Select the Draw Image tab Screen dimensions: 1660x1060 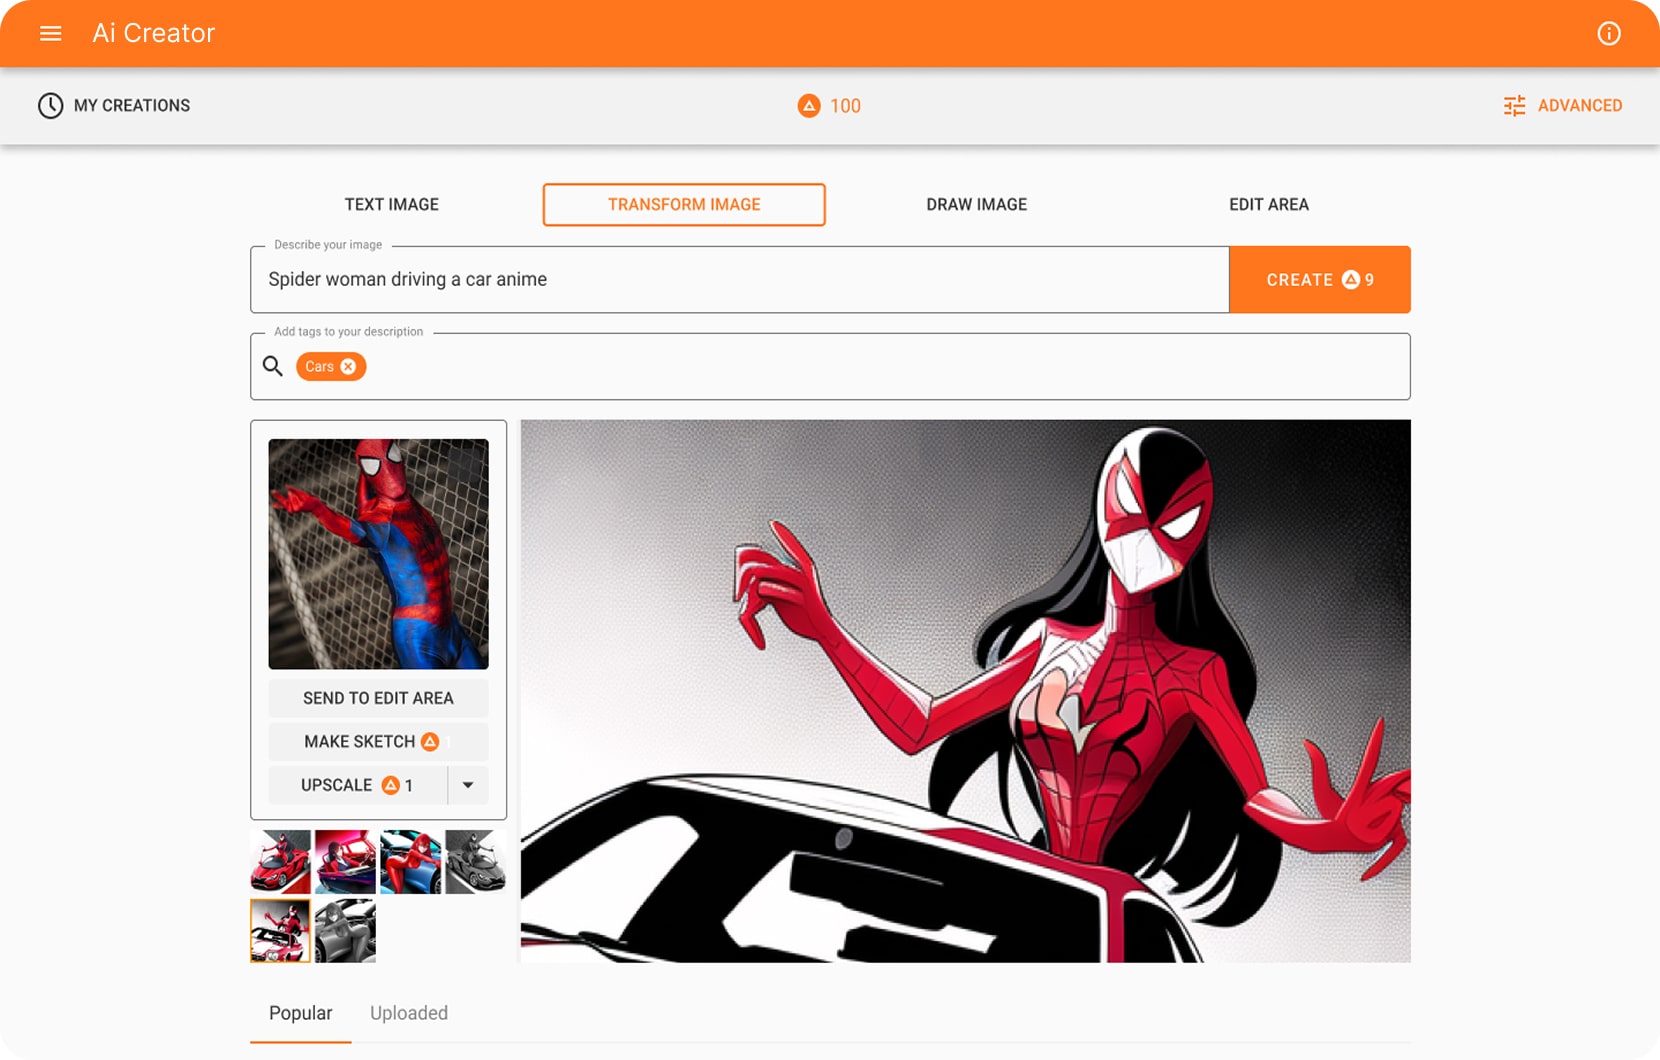tap(976, 205)
